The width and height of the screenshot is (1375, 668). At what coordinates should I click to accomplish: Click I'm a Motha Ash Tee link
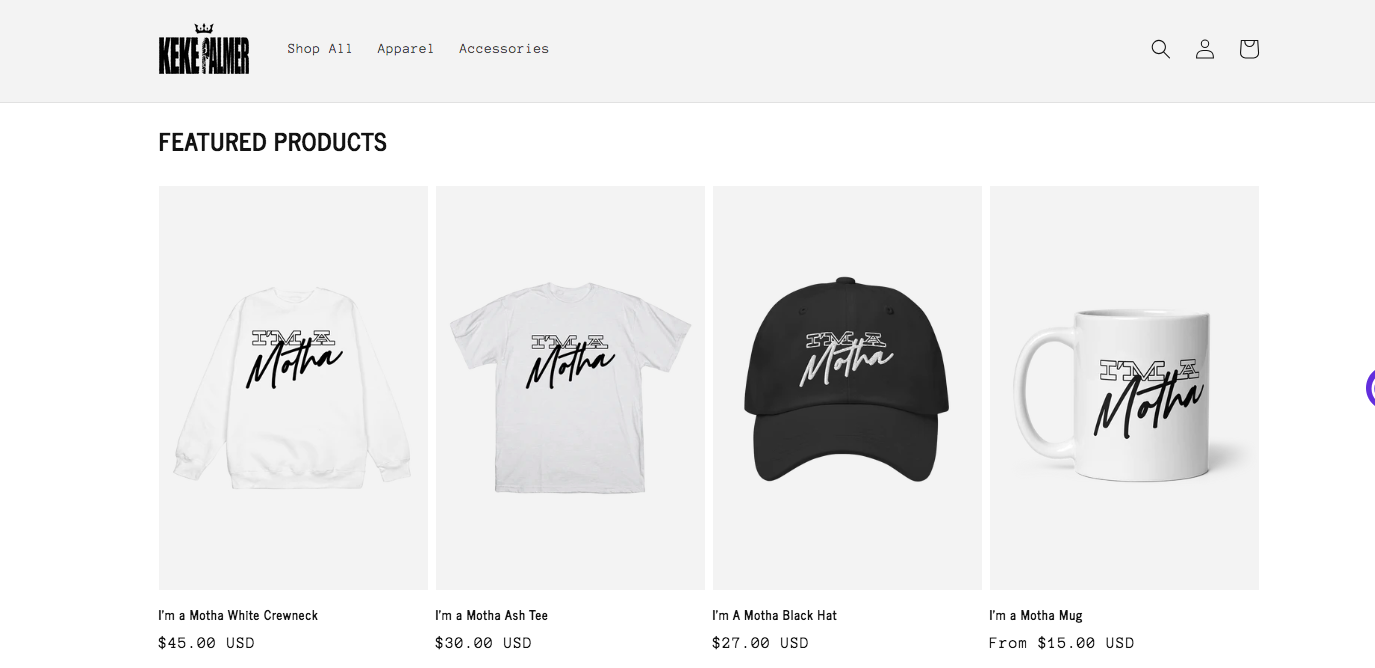492,616
